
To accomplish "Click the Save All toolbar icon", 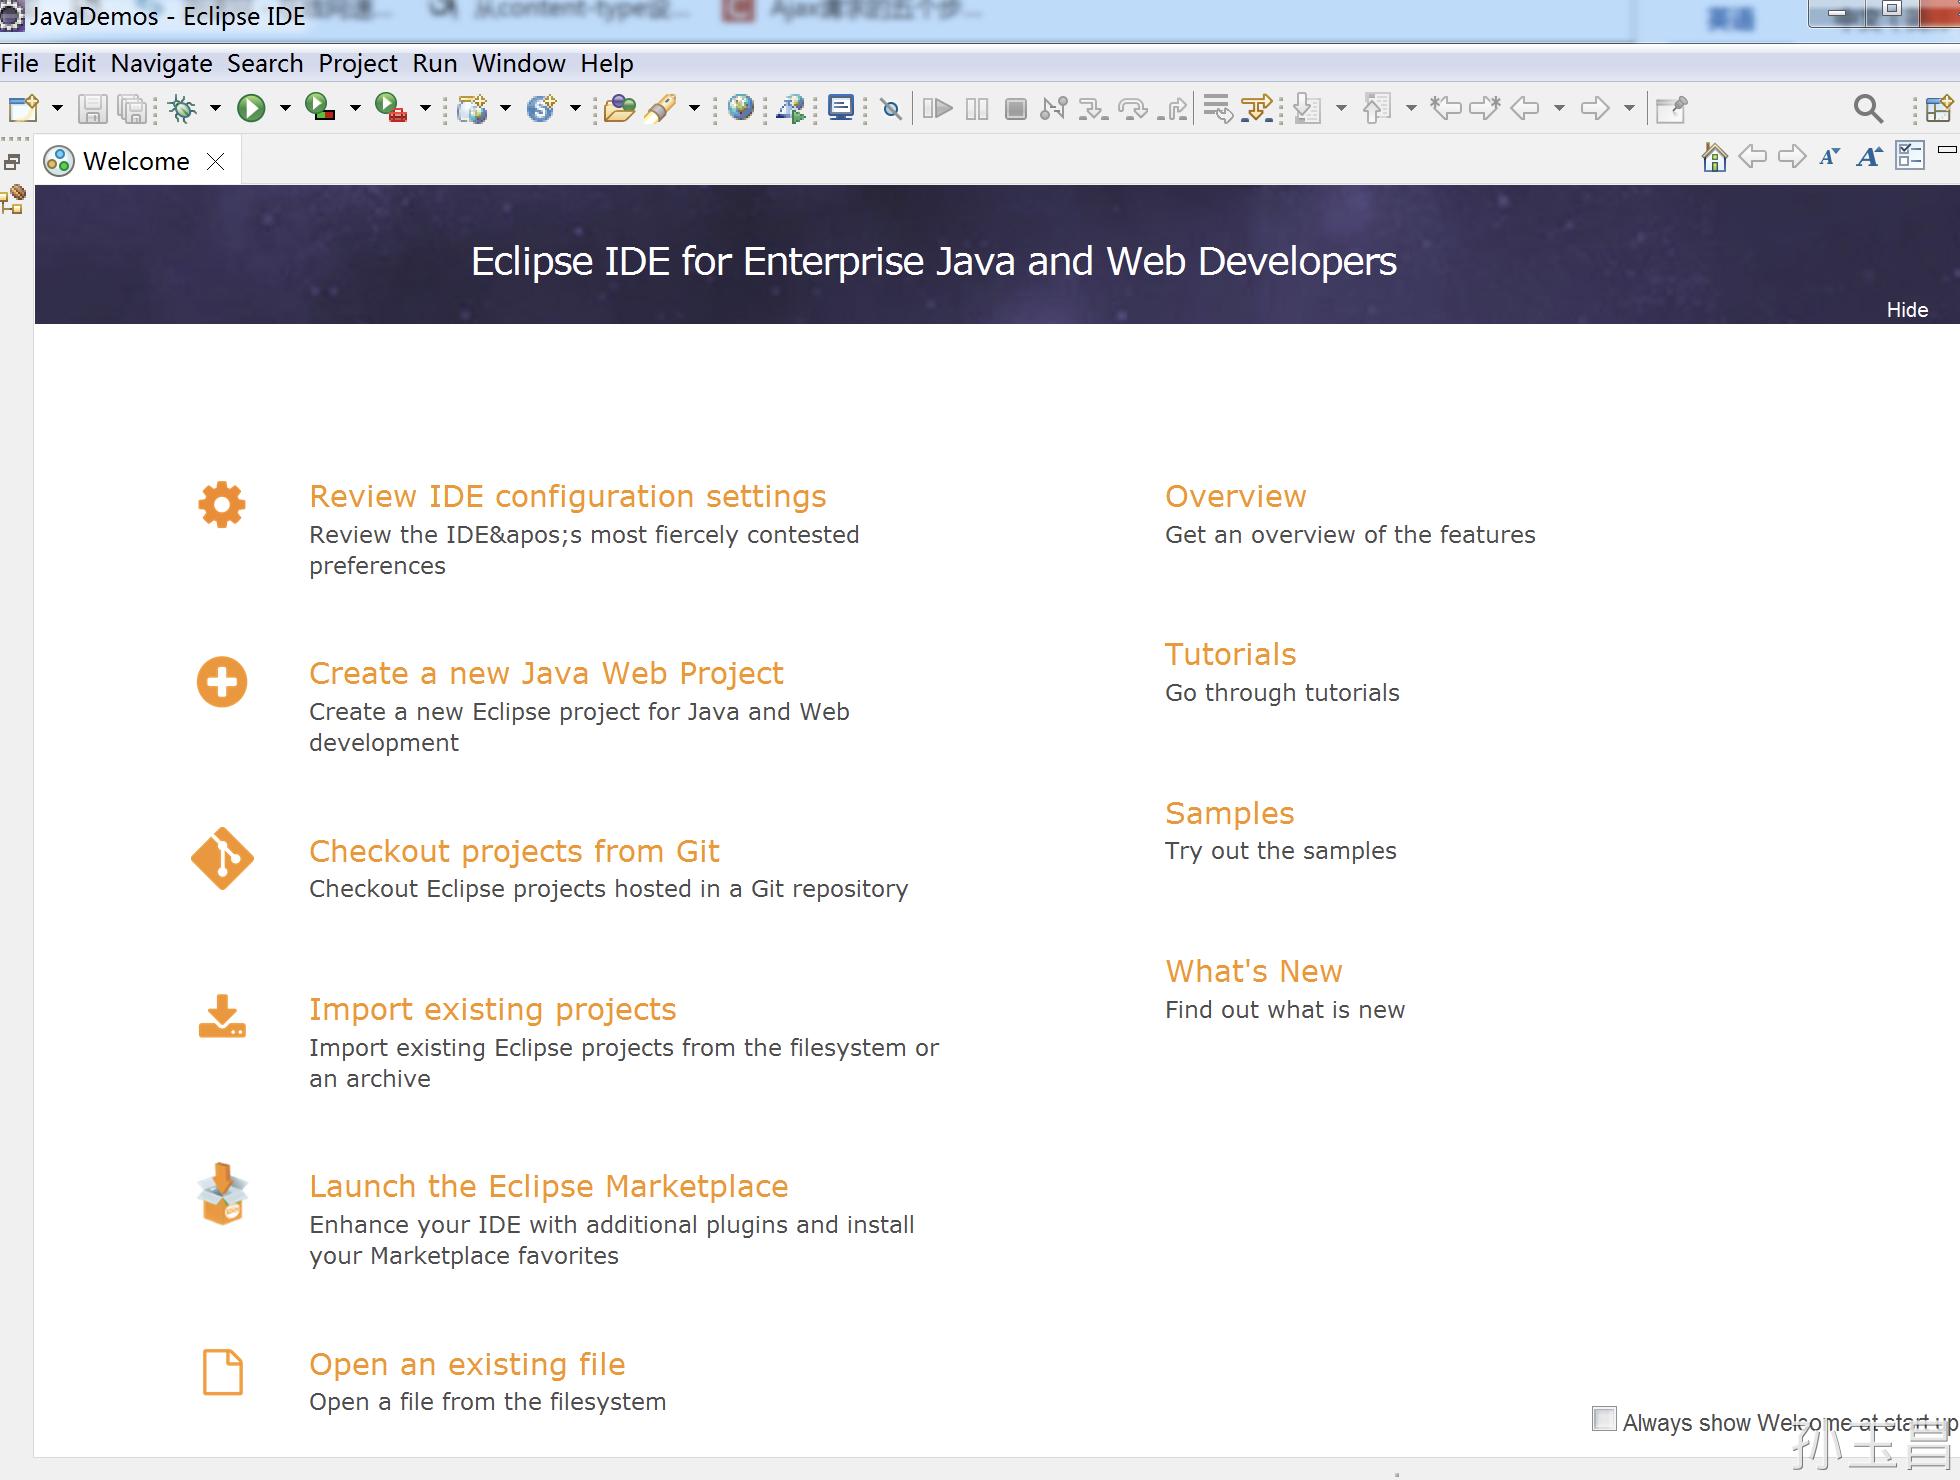I will tap(131, 108).
